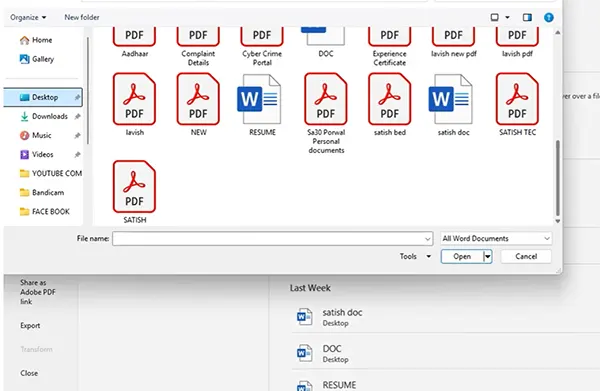Click the help icon in dialog toolbar

[x=548, y=17]
